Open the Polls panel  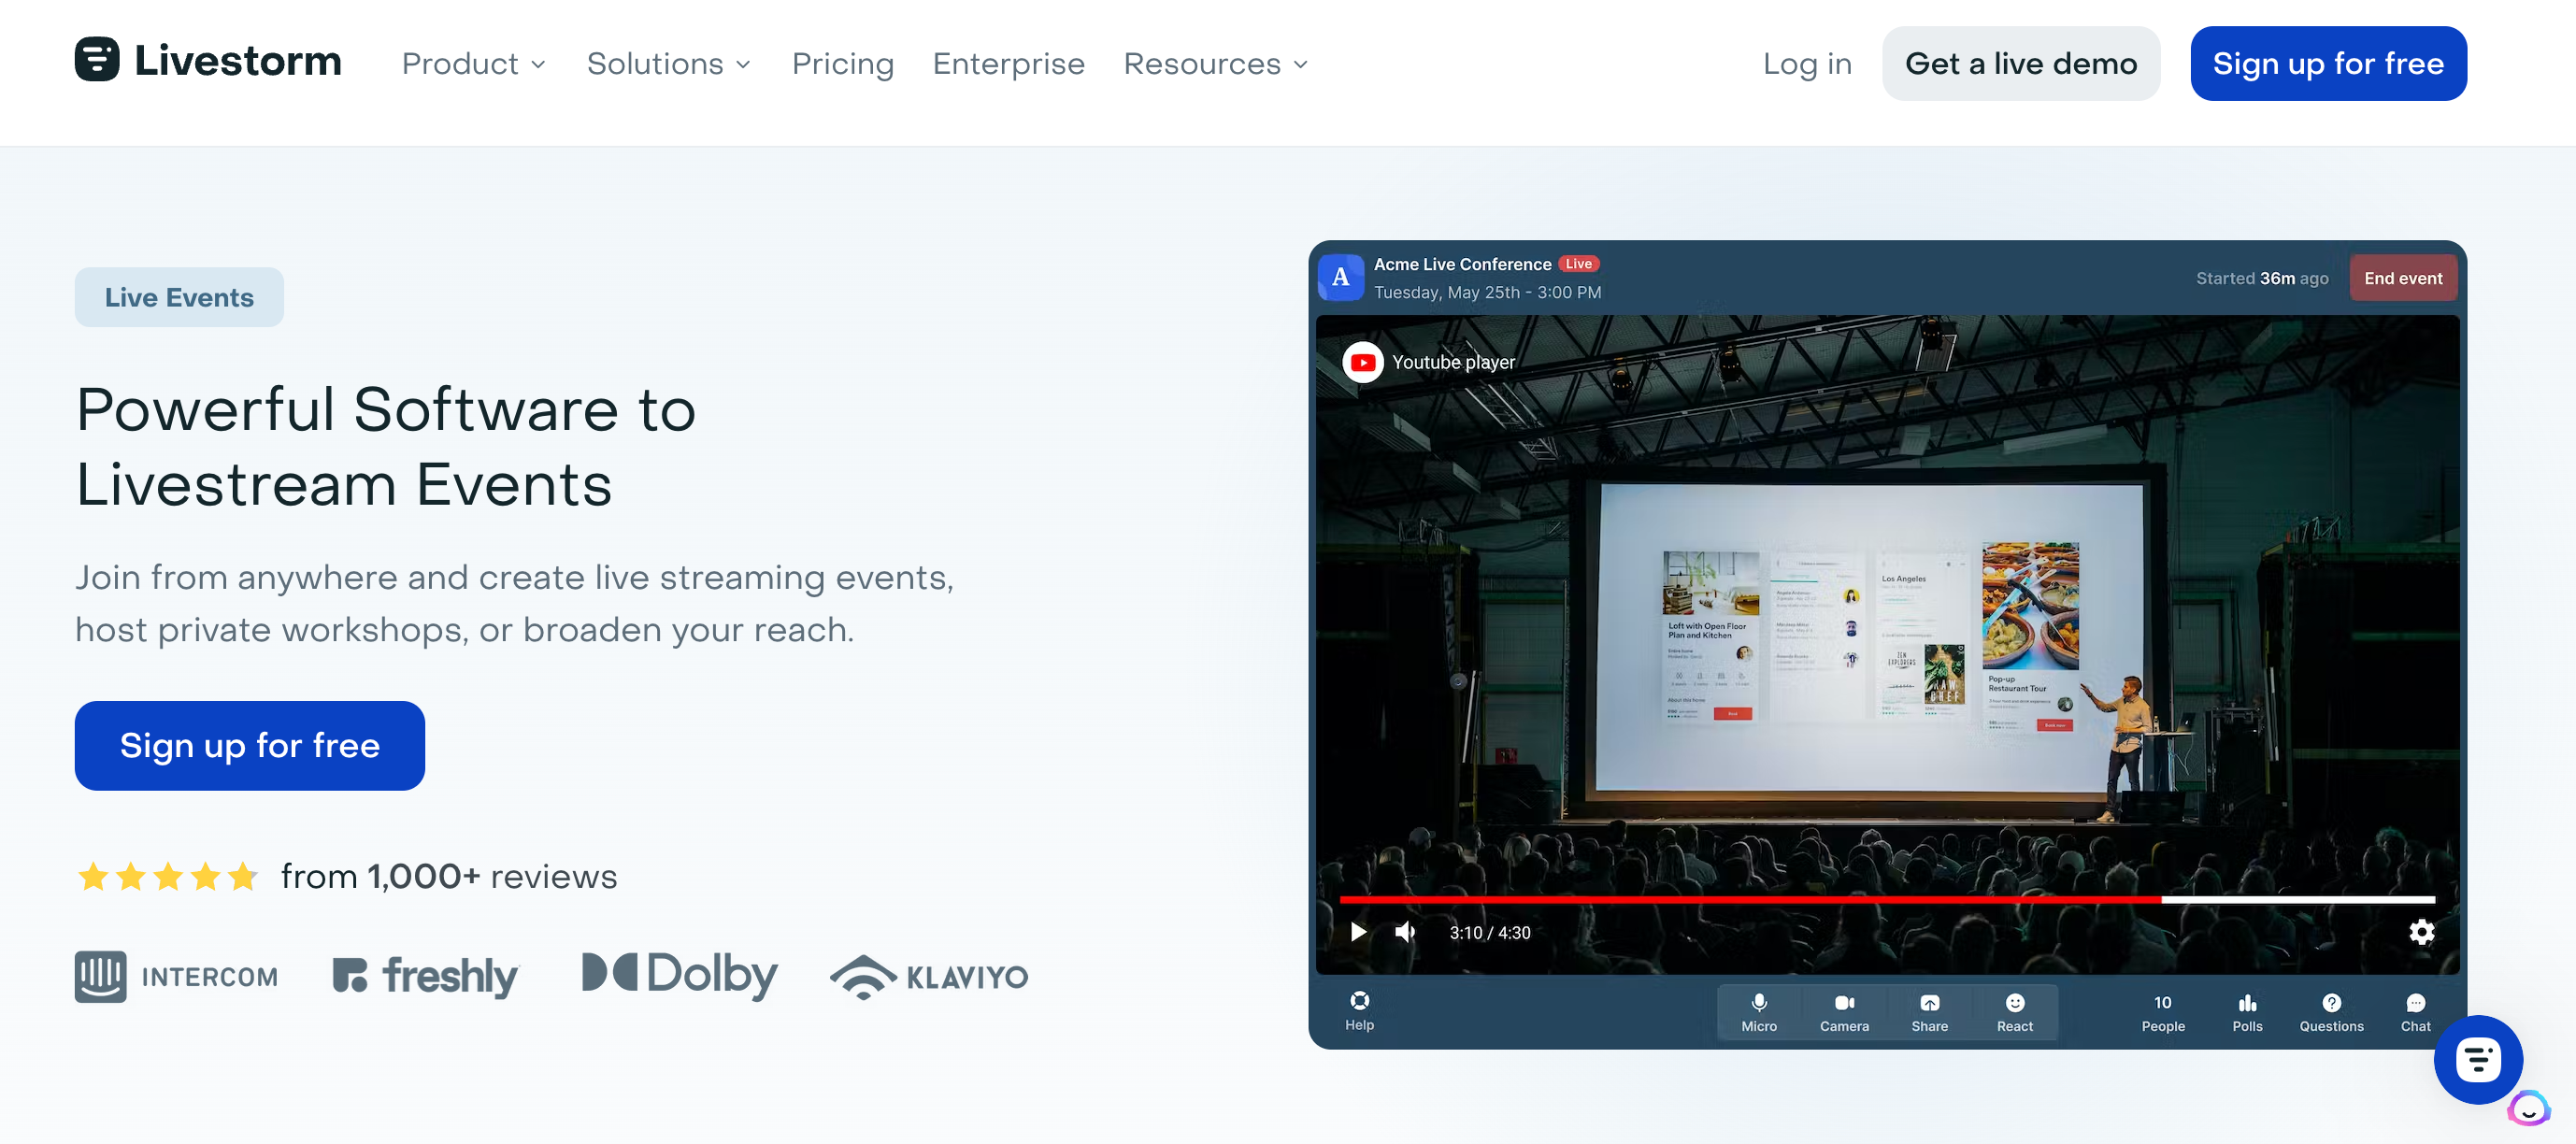[2248, 1010]
